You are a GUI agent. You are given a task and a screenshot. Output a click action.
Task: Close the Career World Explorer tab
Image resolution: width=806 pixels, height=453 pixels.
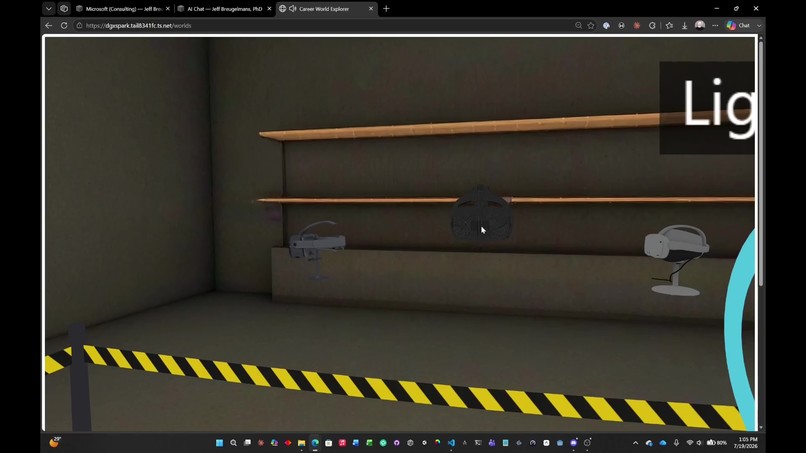pyautogui.click(x=371, y=9)
